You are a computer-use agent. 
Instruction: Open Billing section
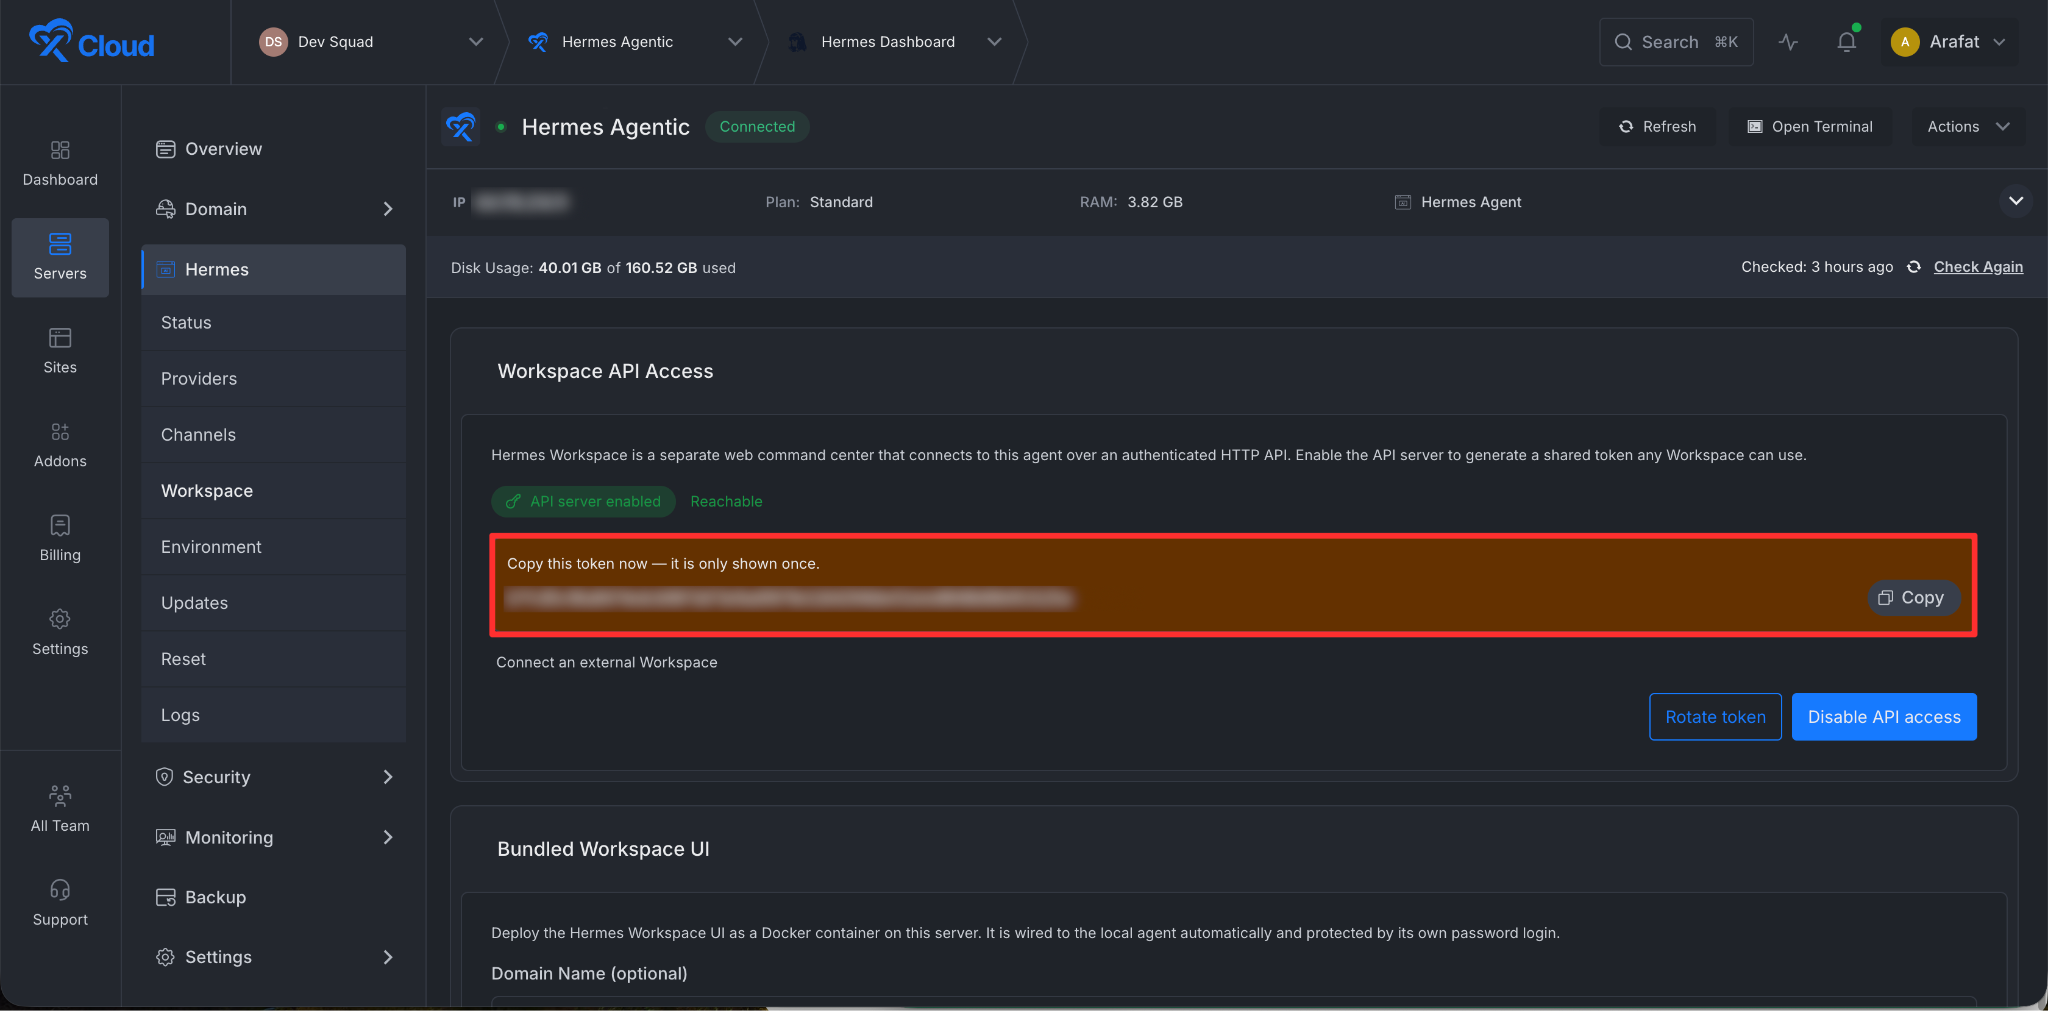pos(60,539)
